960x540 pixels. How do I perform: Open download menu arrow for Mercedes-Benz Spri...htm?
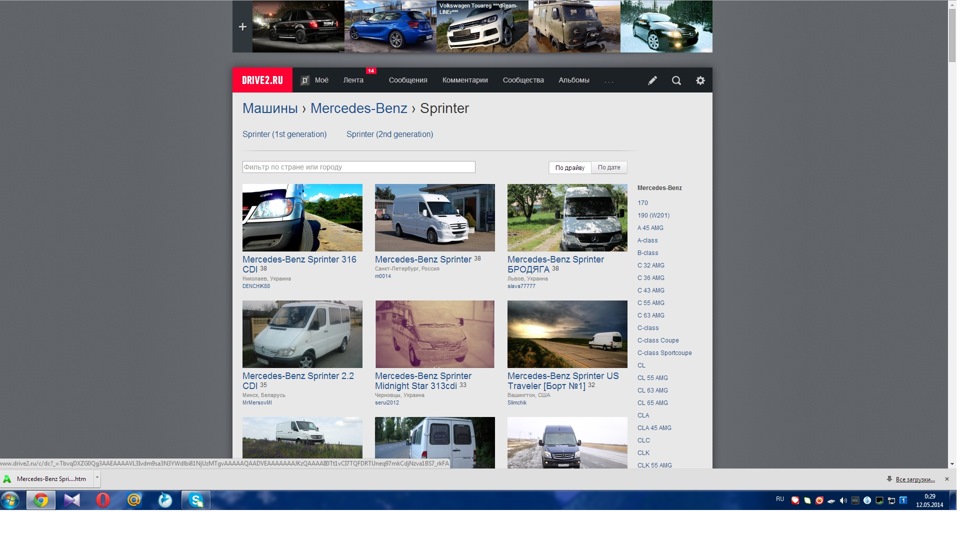pyautogui.click(x=97, y=478)
